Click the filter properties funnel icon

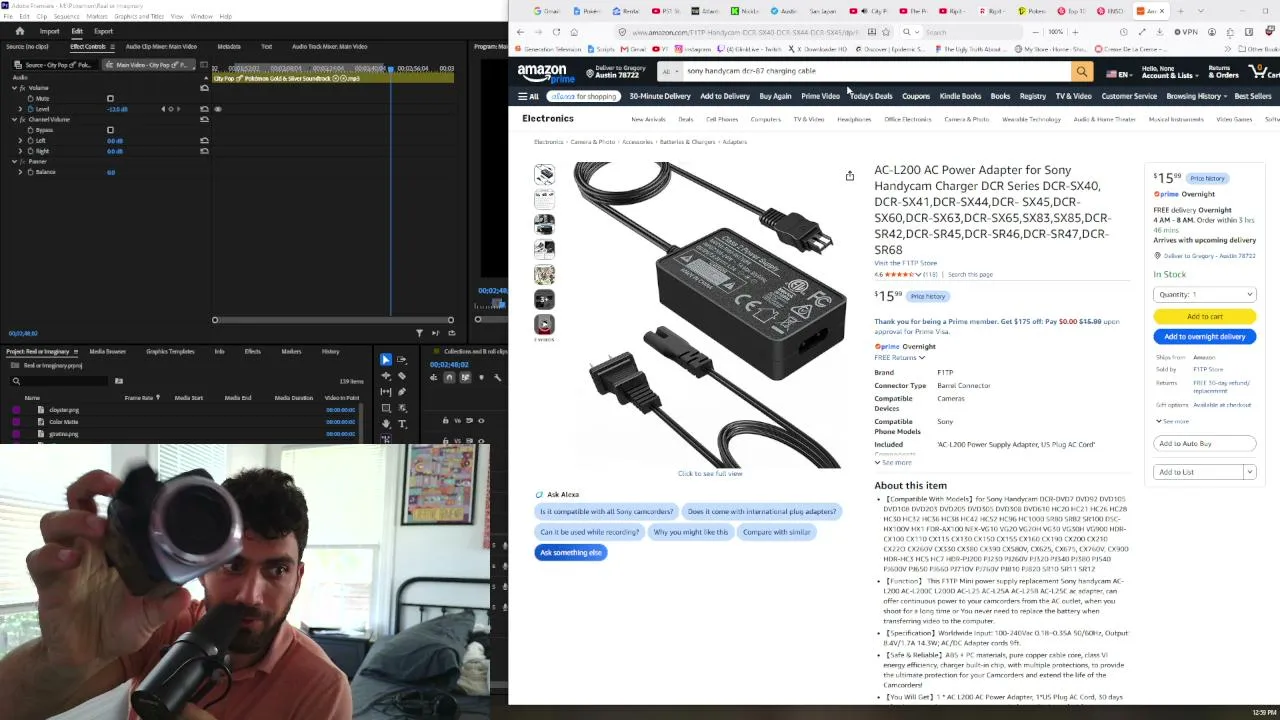419,333
